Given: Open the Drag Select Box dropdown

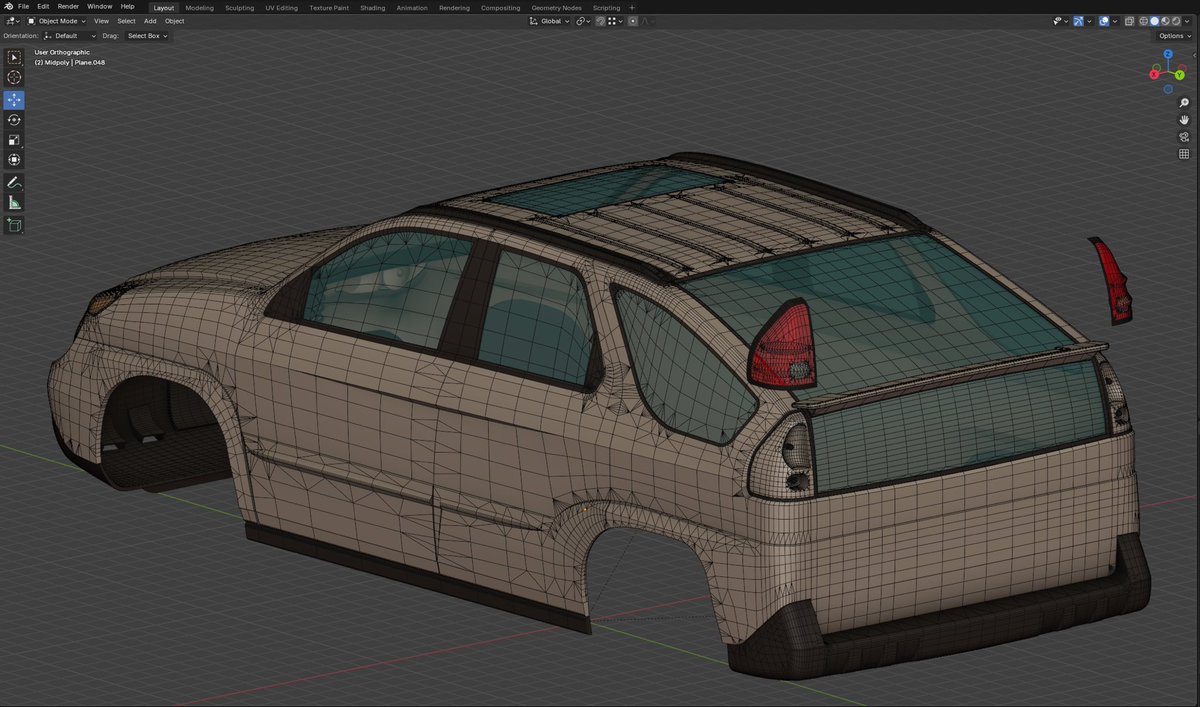Looking at the screenshot, I should (147, 36).
